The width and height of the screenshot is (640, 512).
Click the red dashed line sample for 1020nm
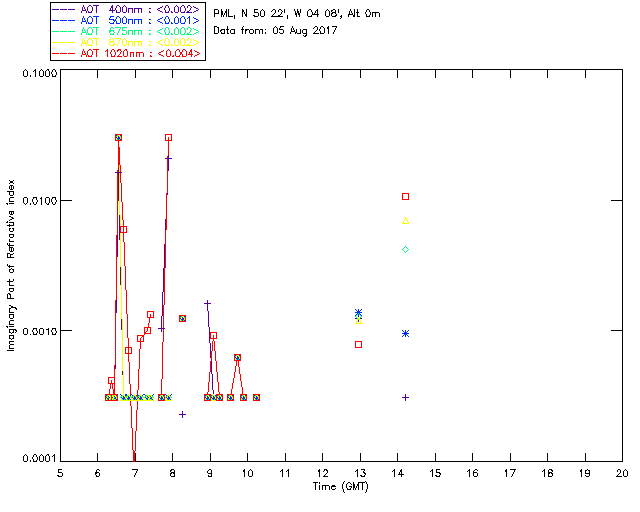pyautogui.click(x=64, y=53)
